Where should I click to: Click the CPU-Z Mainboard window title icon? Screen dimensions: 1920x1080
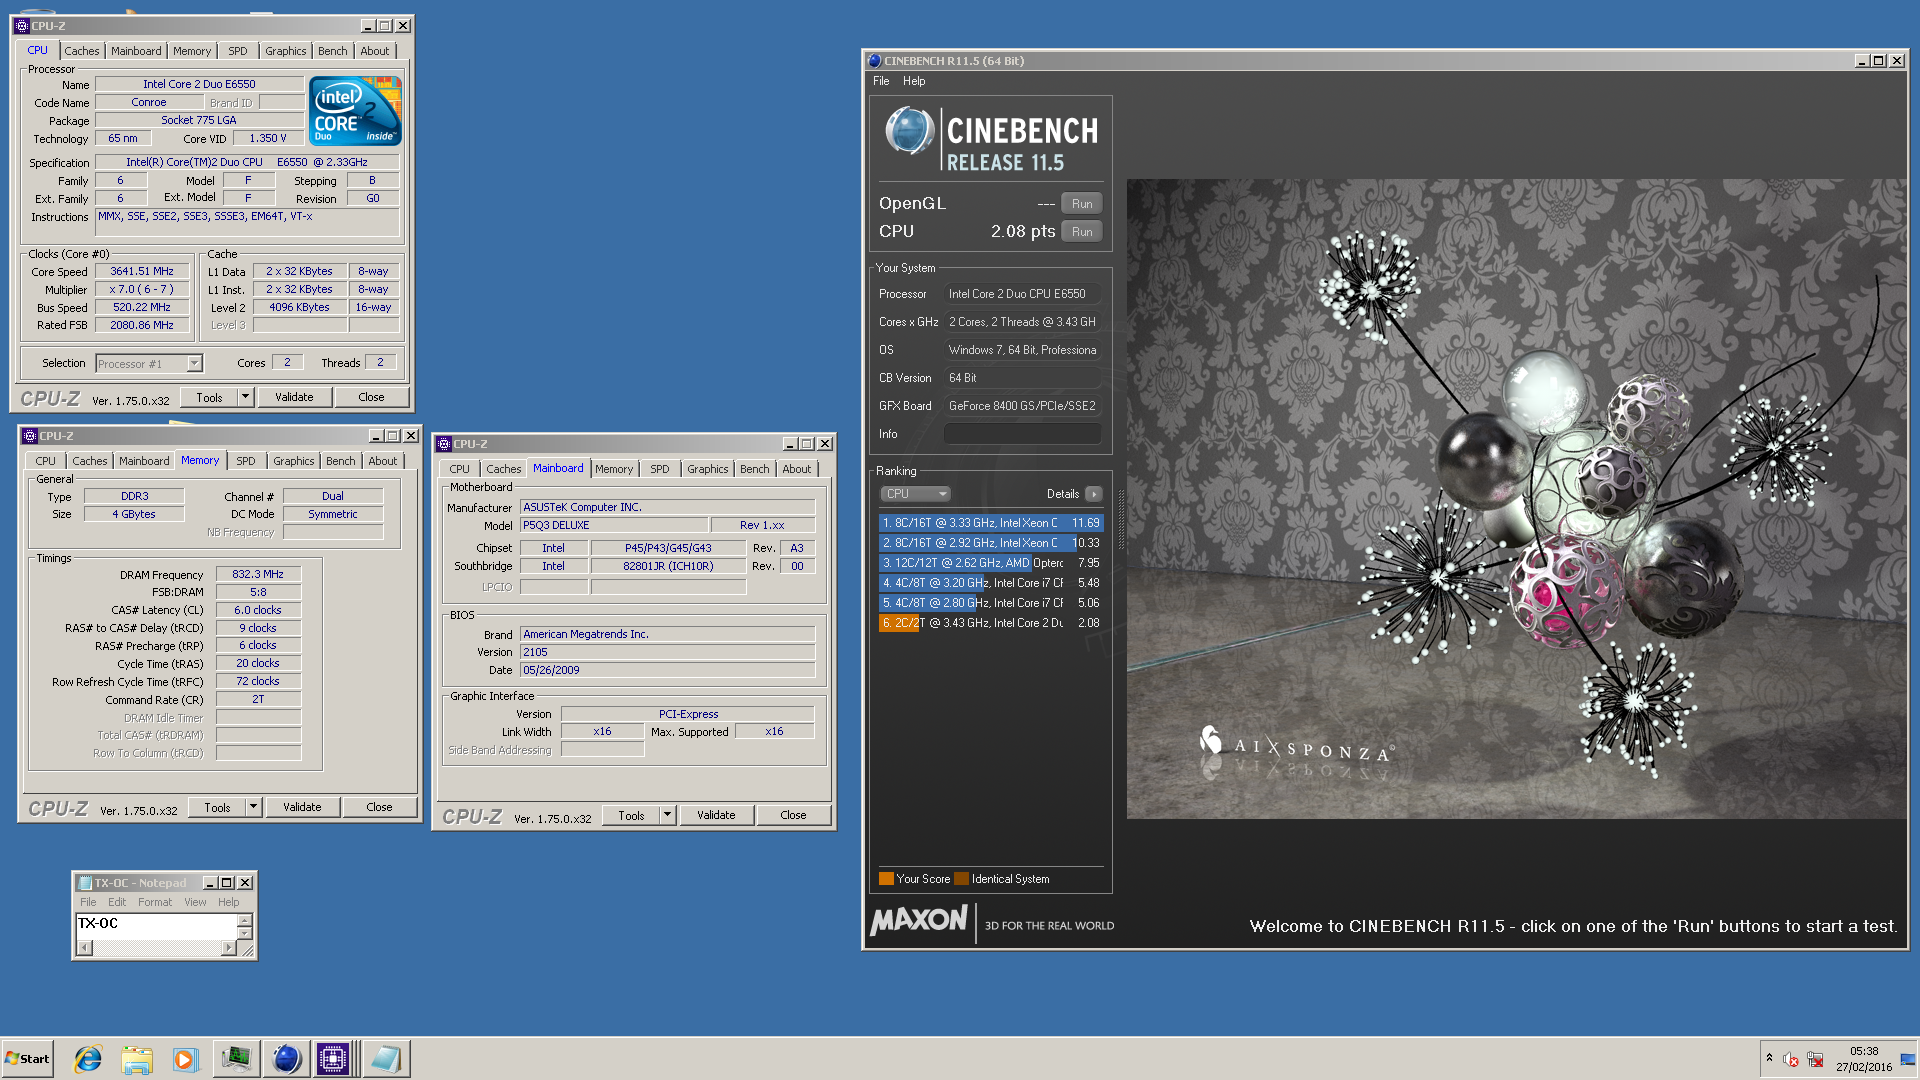click(x=444, y=444)
